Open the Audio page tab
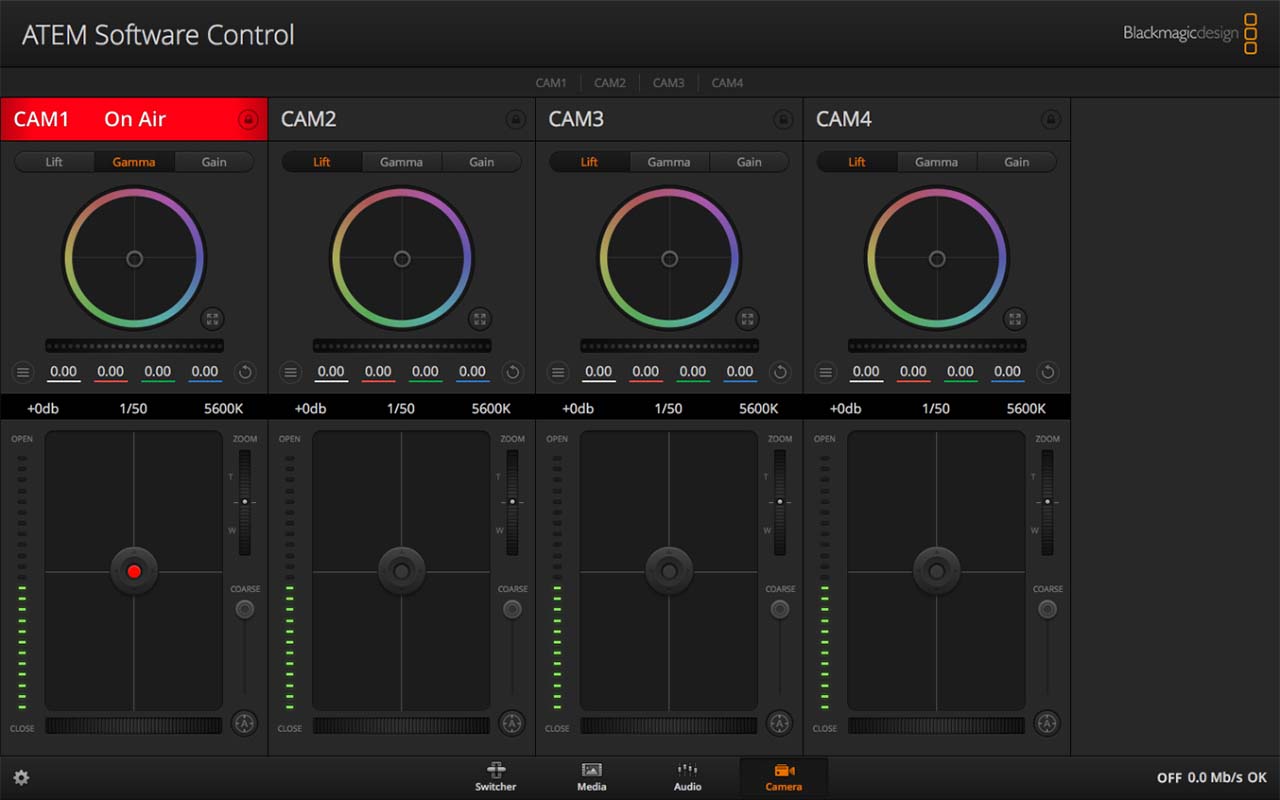The height and width of the screenshot is (800, 1280). 687,777
